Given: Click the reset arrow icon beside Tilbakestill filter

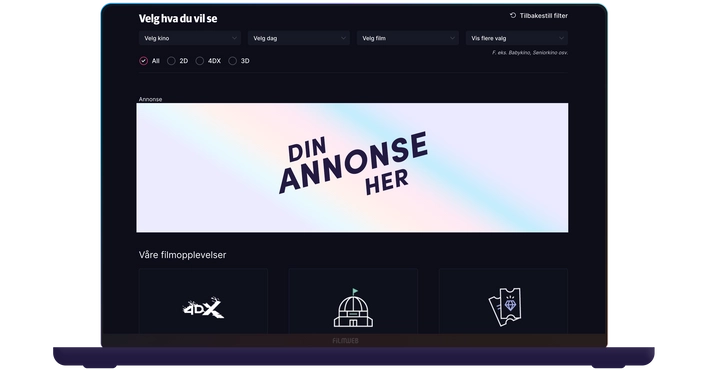Looking at the screenshot, I should click(x=513, y=15).
